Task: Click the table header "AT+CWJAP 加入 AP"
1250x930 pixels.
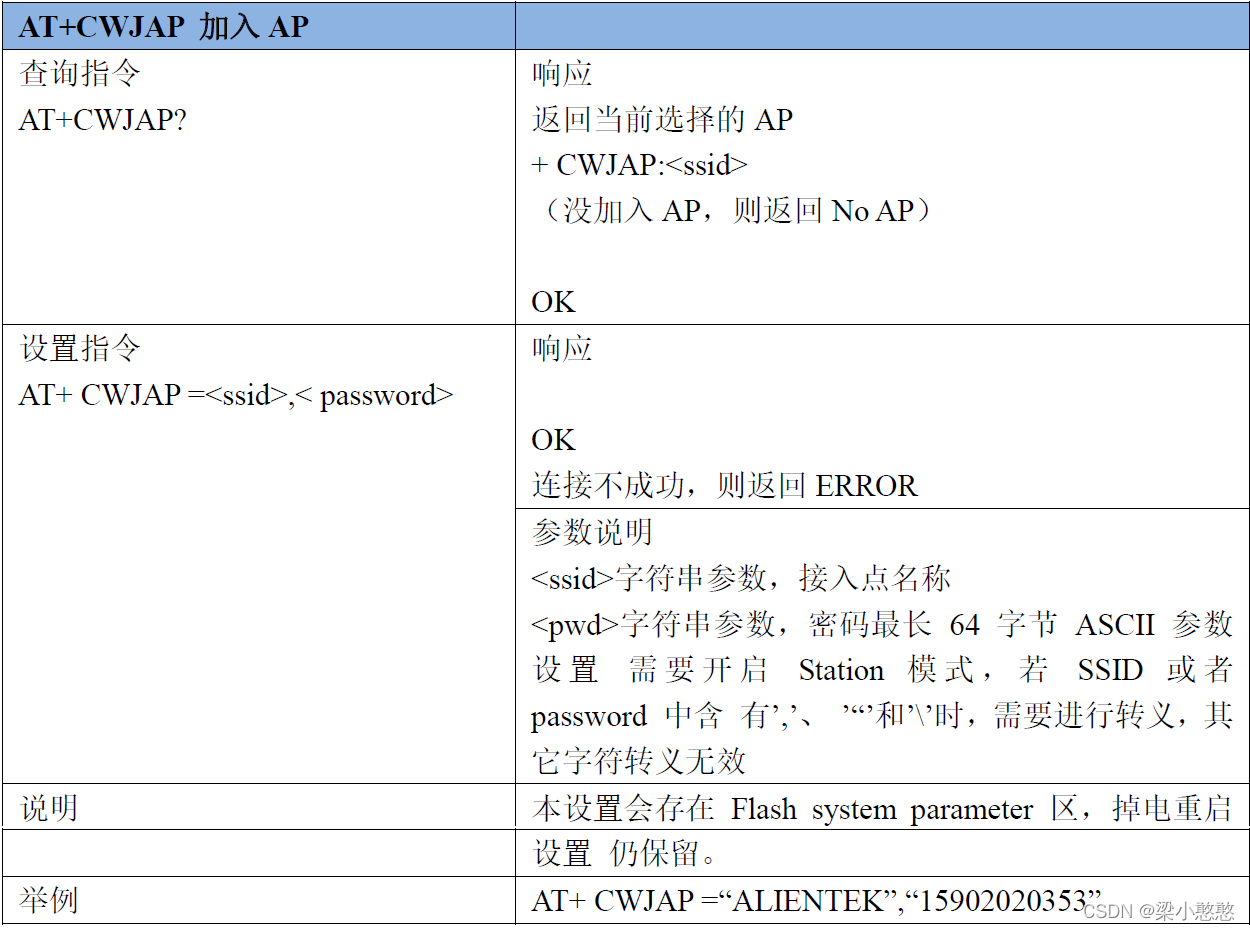Action: pos(164,27)
